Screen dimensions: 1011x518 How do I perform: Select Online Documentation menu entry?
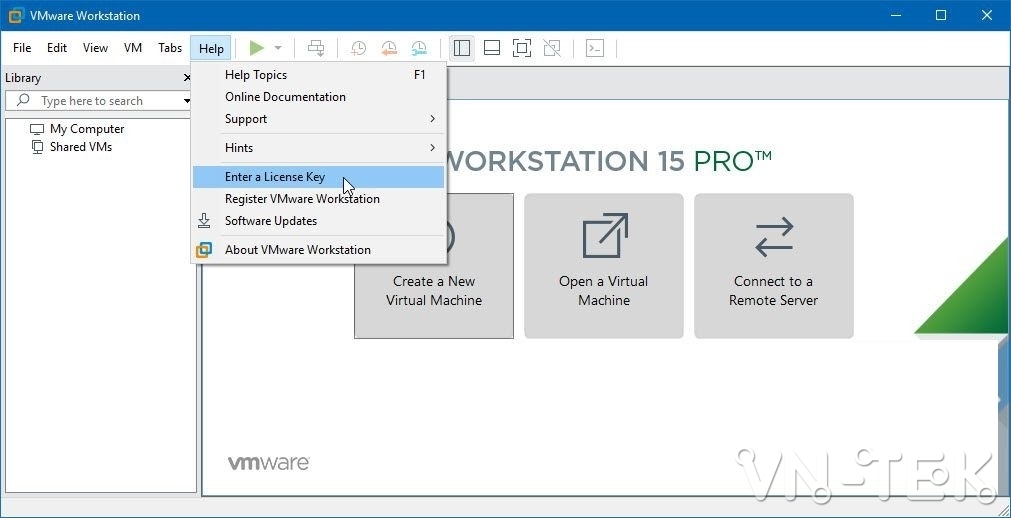click(319, 97)
